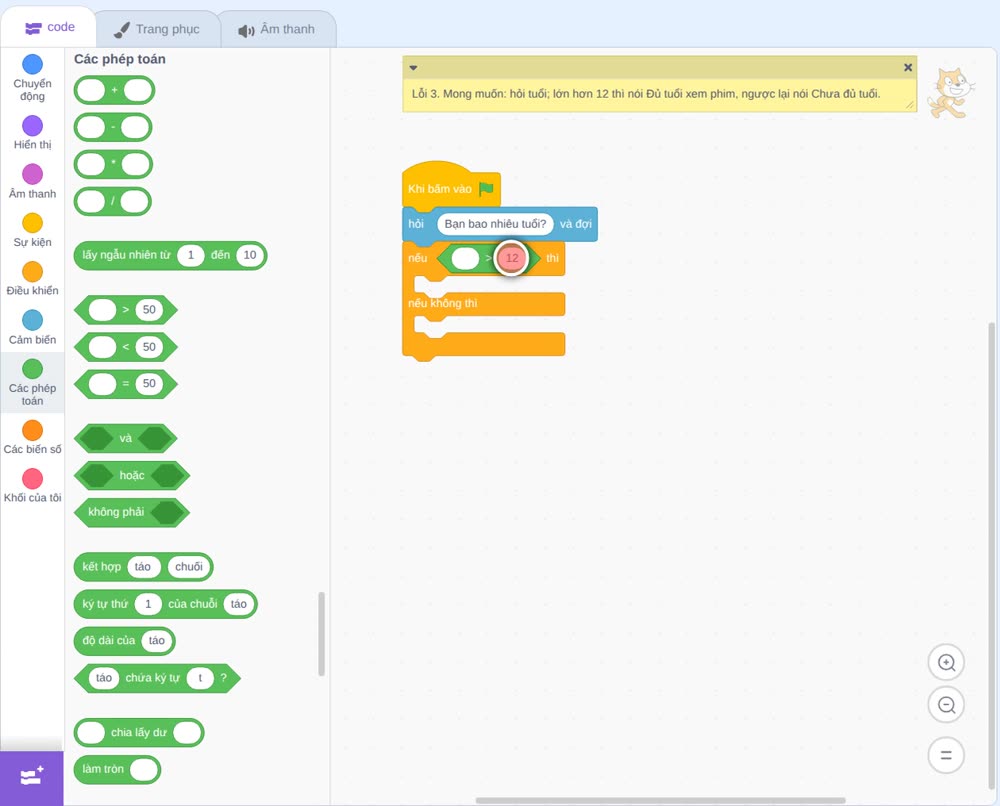Open the Các biến số category

[x=32, y=437]
